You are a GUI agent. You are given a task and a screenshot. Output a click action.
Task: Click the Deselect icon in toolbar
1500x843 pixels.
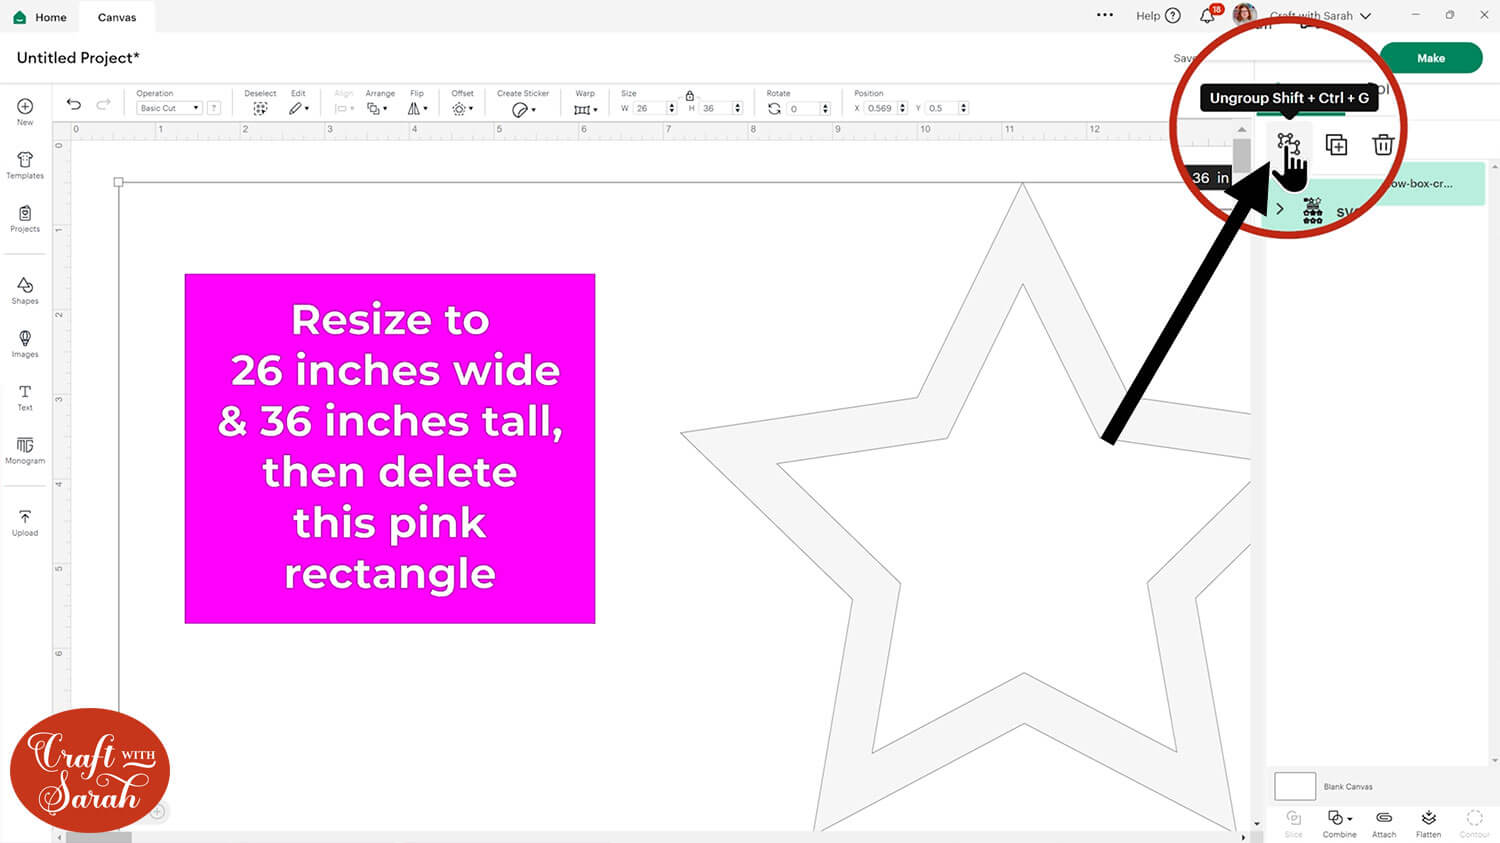pyautogui.click(x=260, y=108)
